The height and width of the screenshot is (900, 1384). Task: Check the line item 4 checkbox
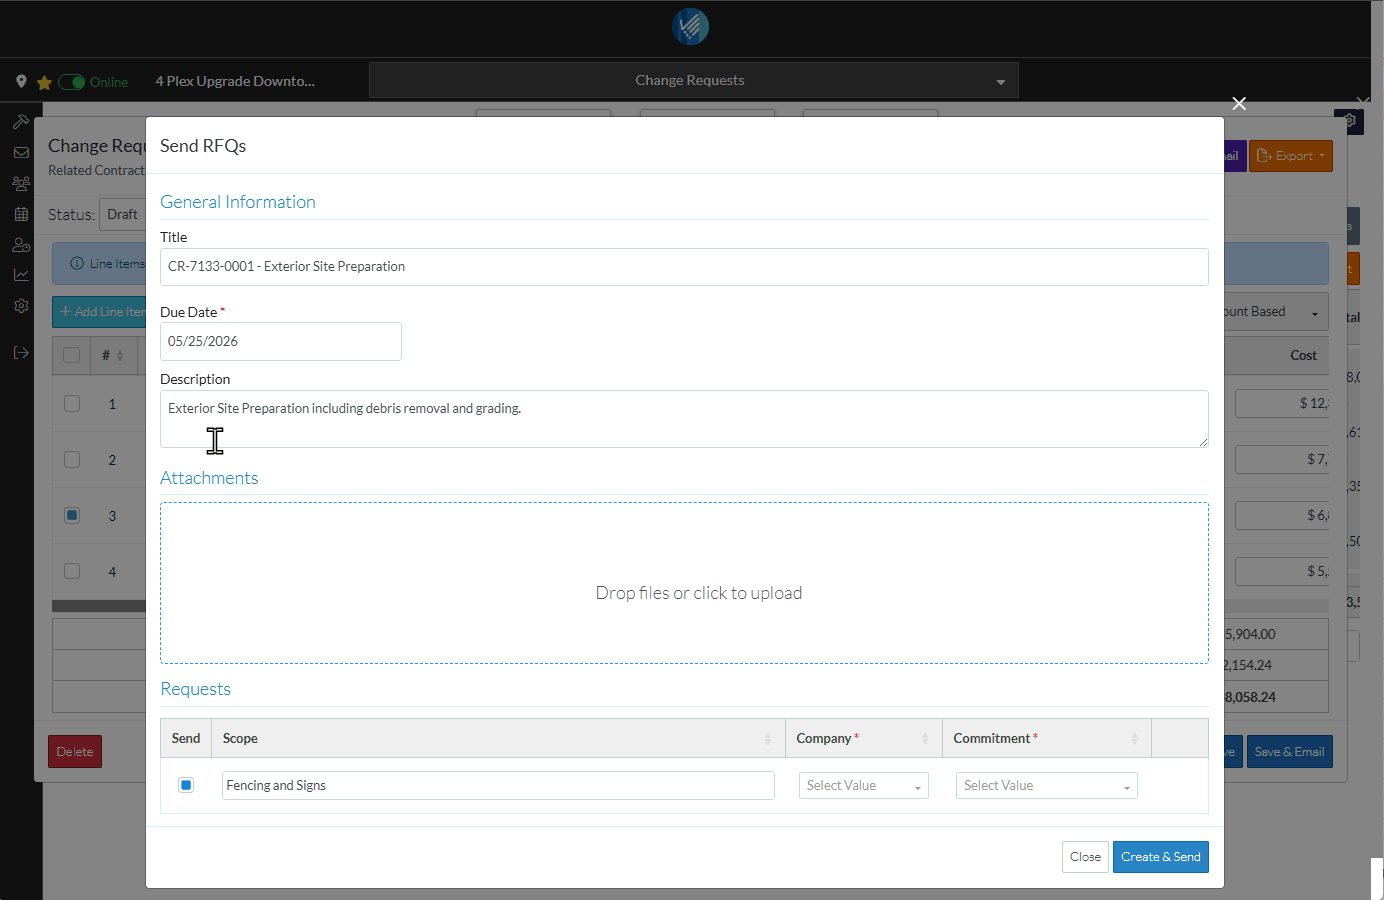tap(72, 571)
